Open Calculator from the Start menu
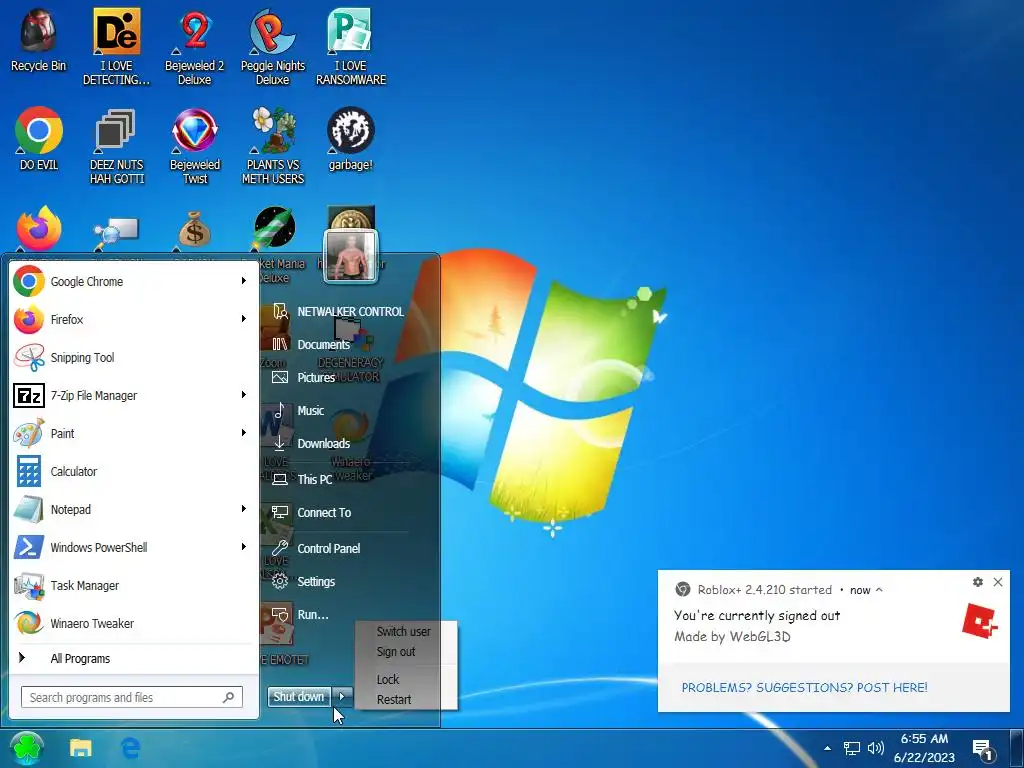The width and height of the screenshot is (1024, 768). pos(134,471)
